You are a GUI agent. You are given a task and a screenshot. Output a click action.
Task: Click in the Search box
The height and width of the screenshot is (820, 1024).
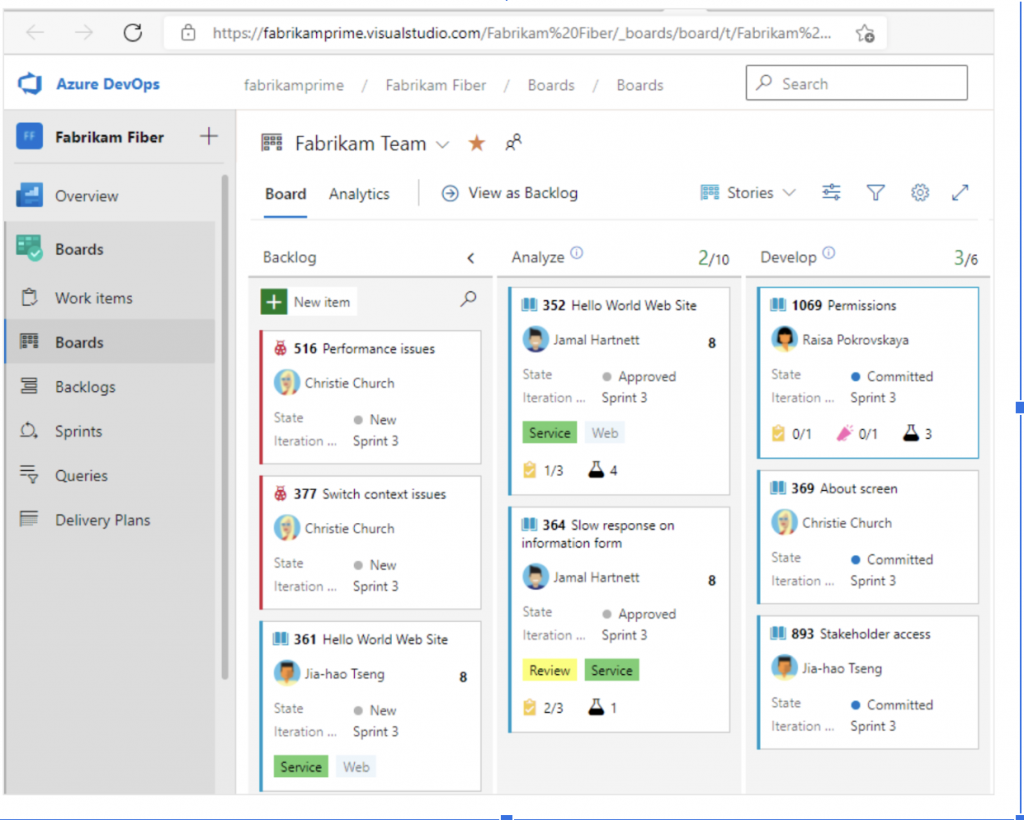tap(856, 83)
